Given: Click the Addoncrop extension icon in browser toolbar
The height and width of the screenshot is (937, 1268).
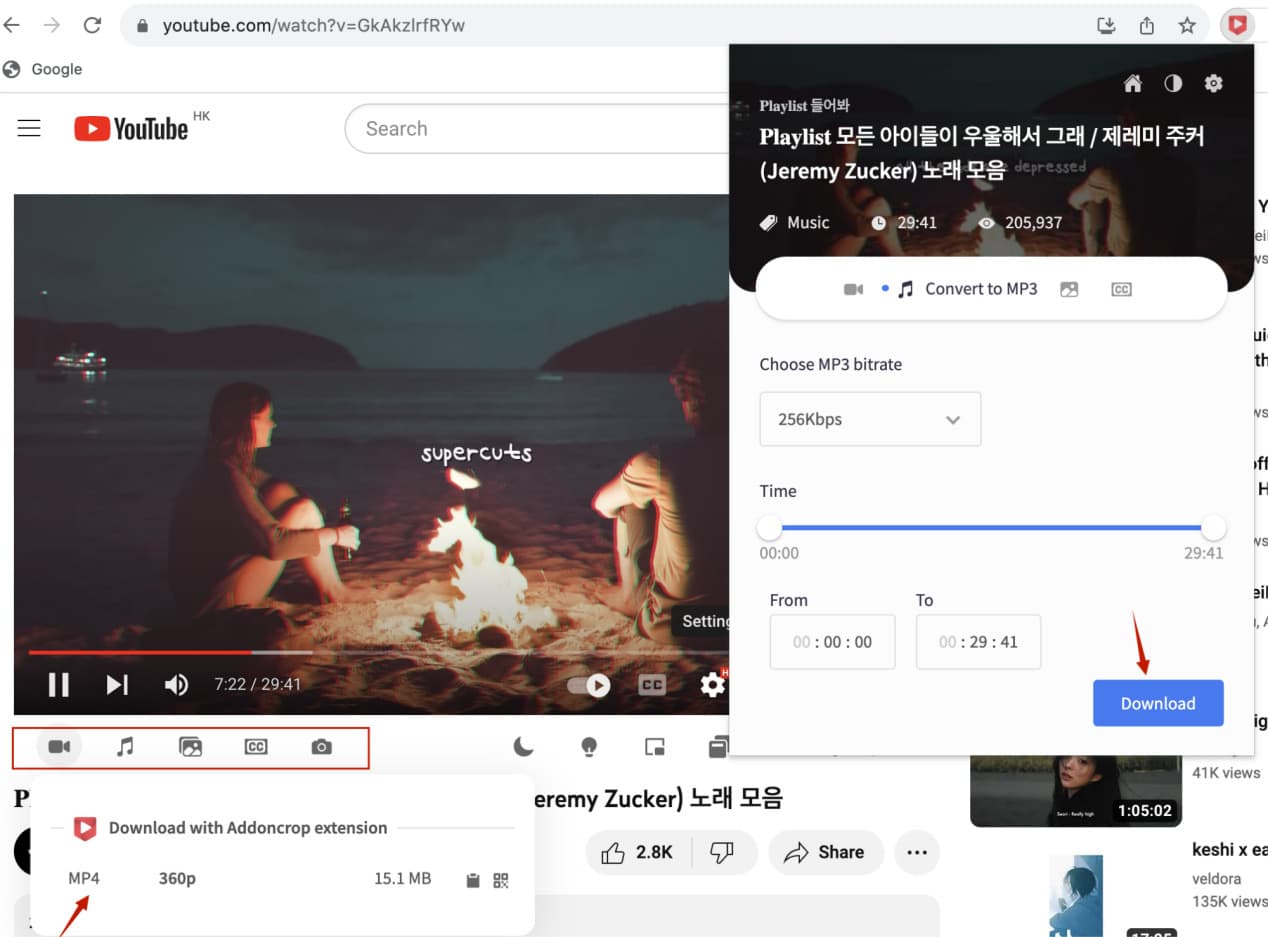Looking at the screenshot, I should [x=1237, y=25].
